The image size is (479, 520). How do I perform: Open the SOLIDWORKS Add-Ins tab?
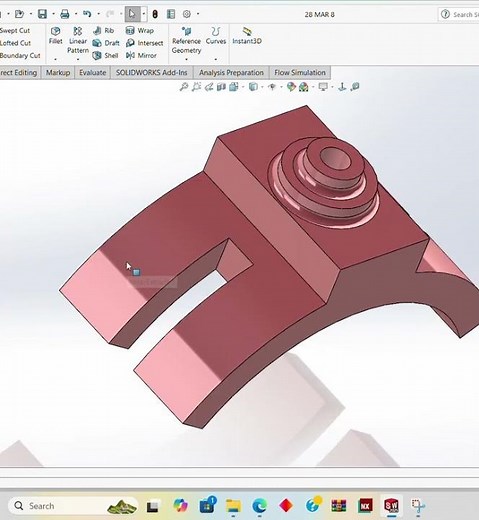[152, 73]
